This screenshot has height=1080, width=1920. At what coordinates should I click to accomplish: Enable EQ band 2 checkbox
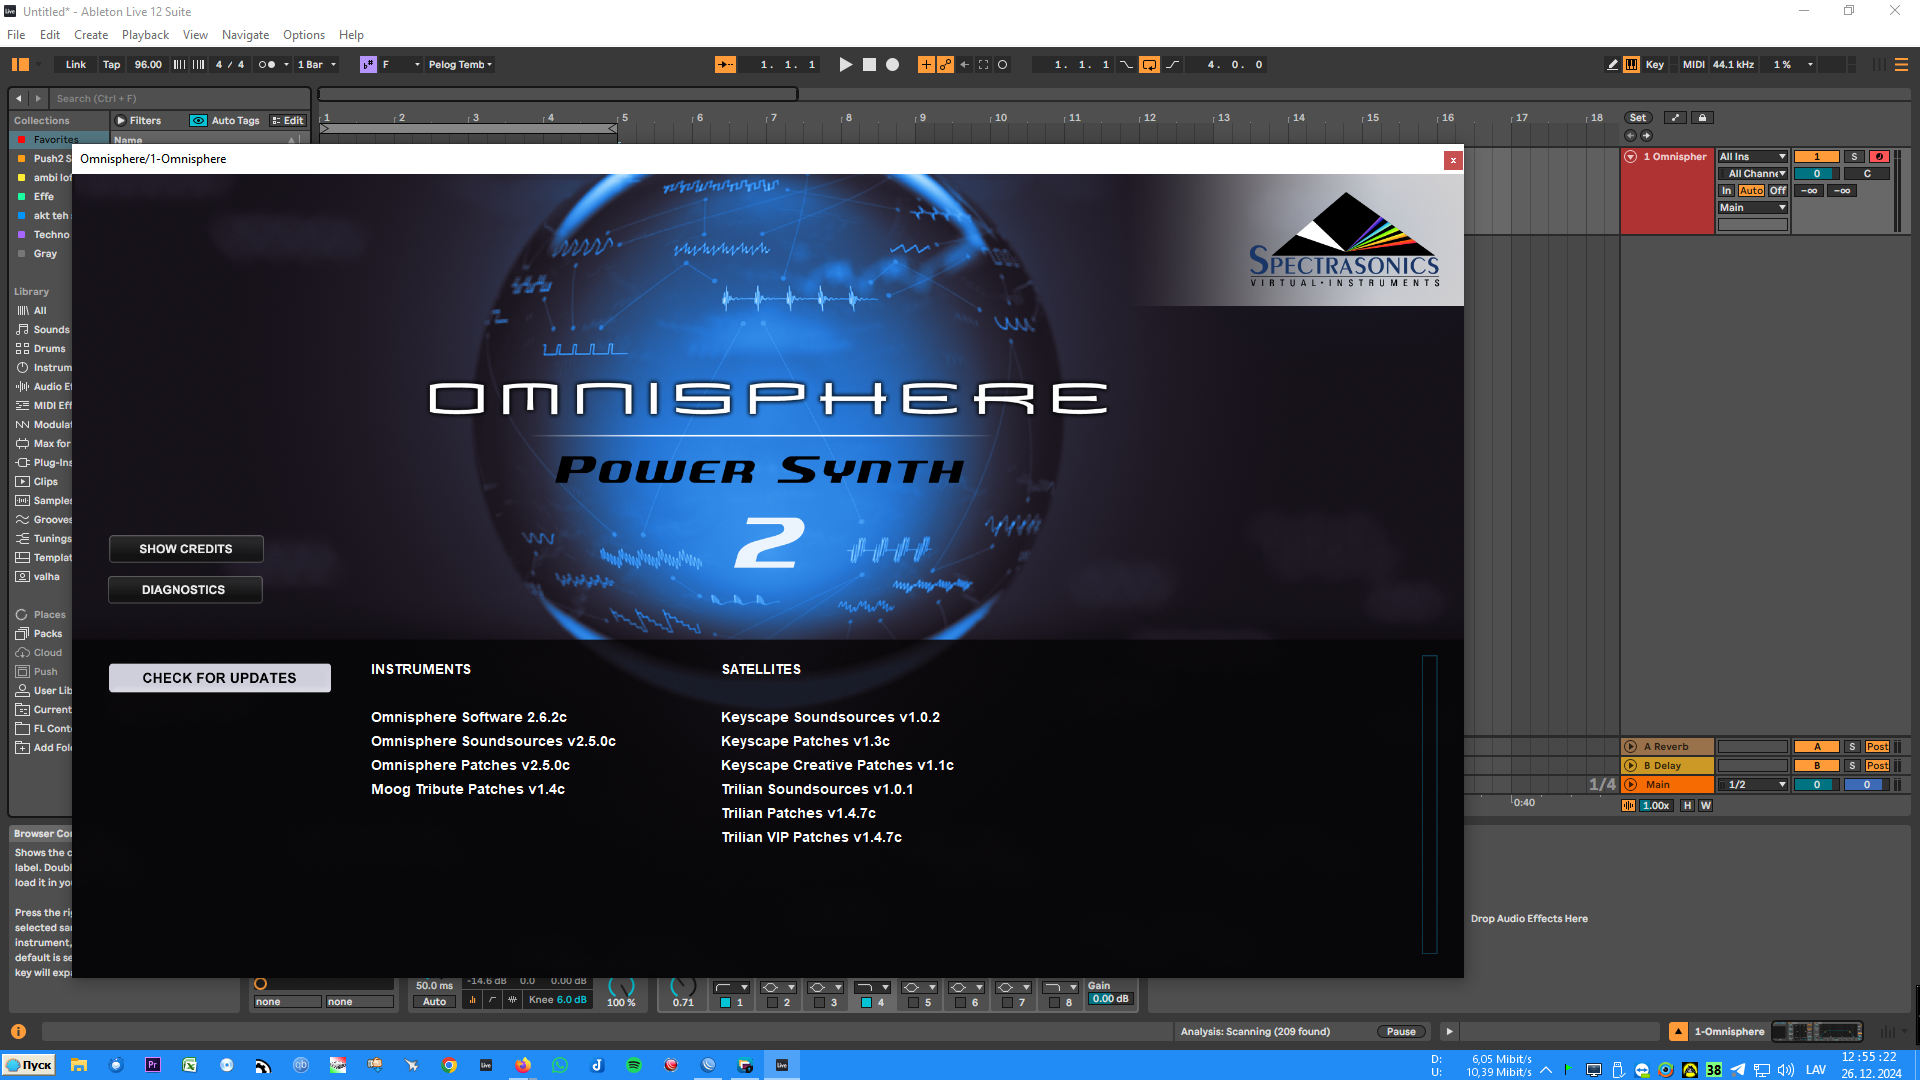click(x=772, y=1003)
